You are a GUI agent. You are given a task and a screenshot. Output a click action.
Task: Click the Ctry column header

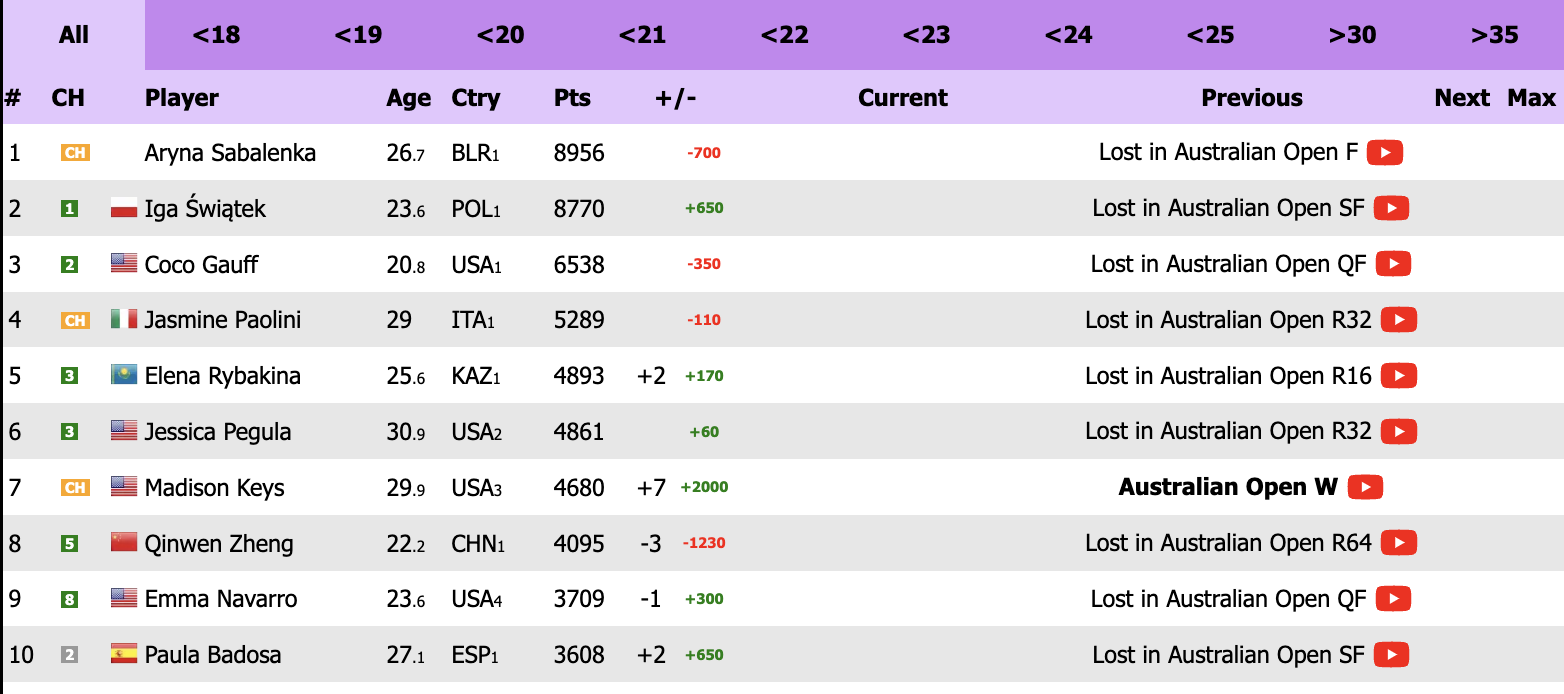(x=475, y=98)
